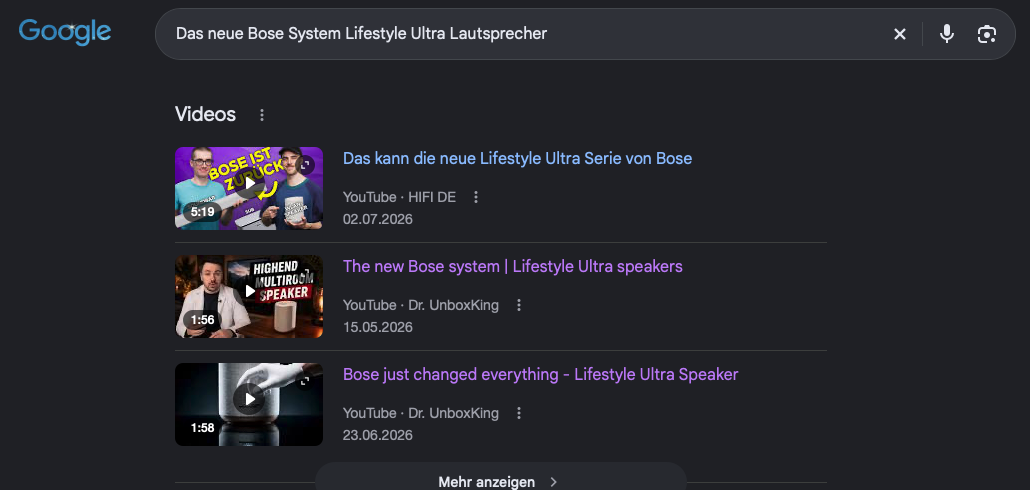The height and width of the screenshot is (490, 1030).
Task: Clear the search query with X icon
Action: [899, 34]
